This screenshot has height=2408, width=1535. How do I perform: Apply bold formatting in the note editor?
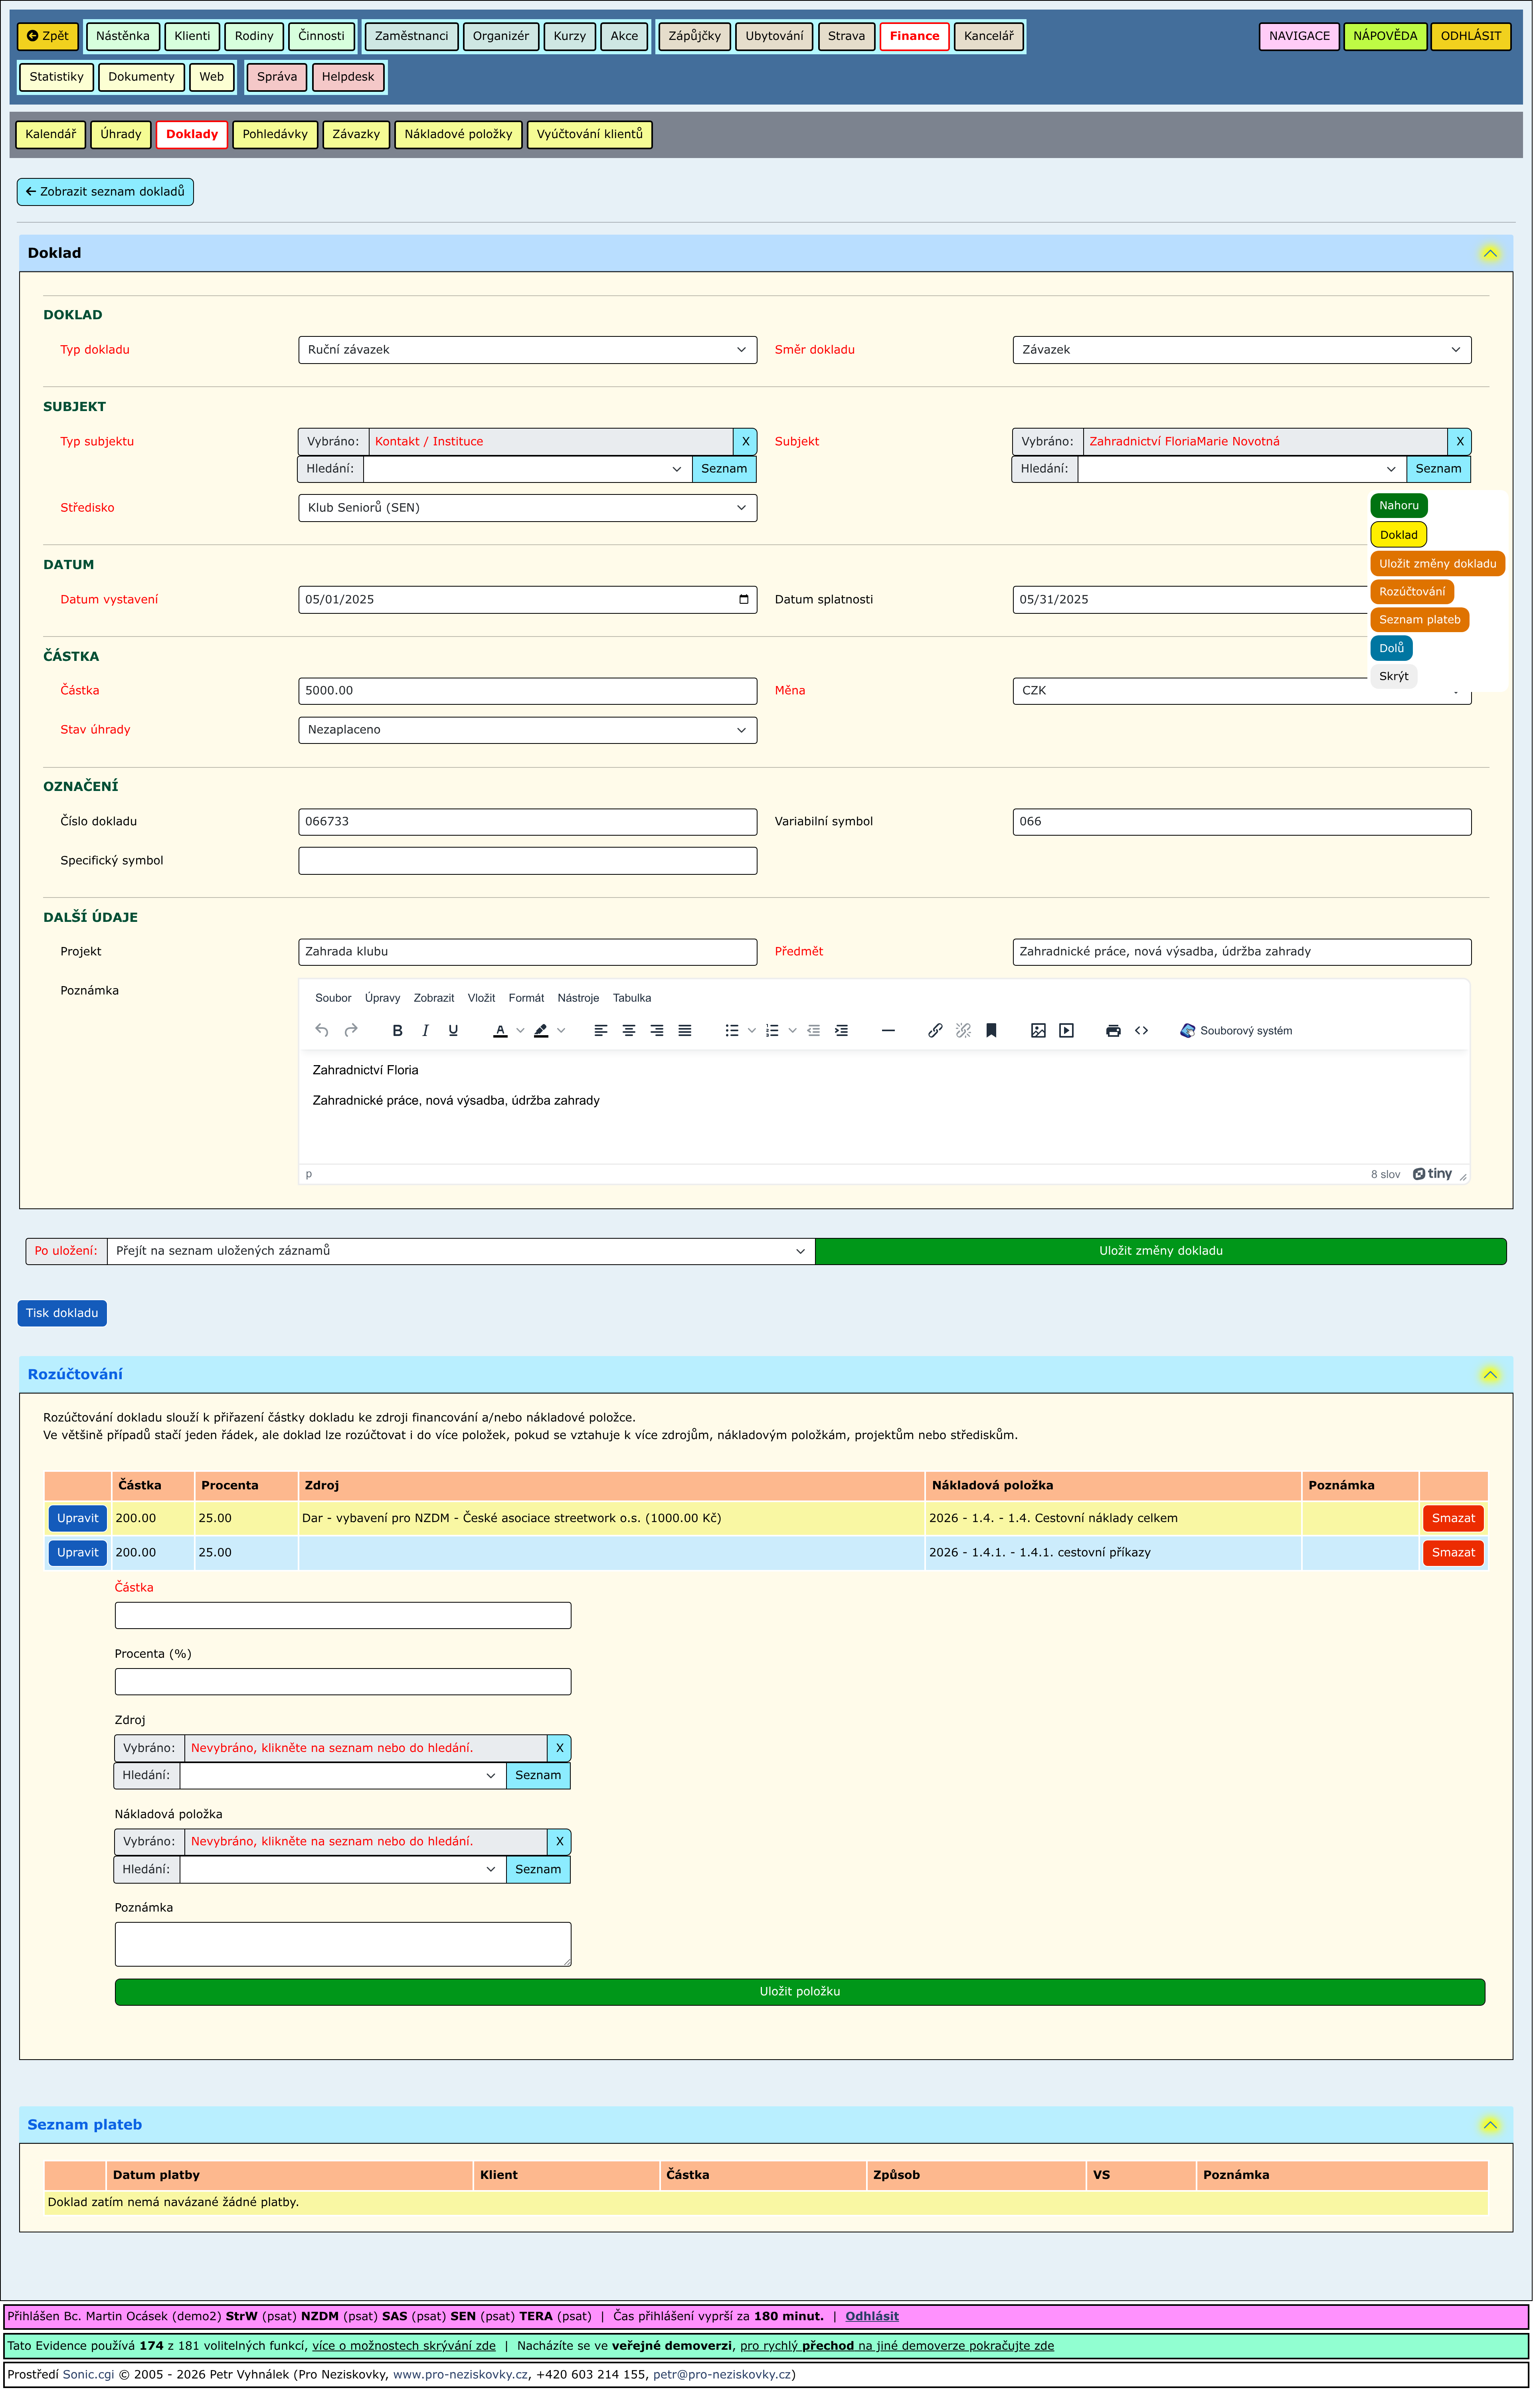pos(397,1031)
